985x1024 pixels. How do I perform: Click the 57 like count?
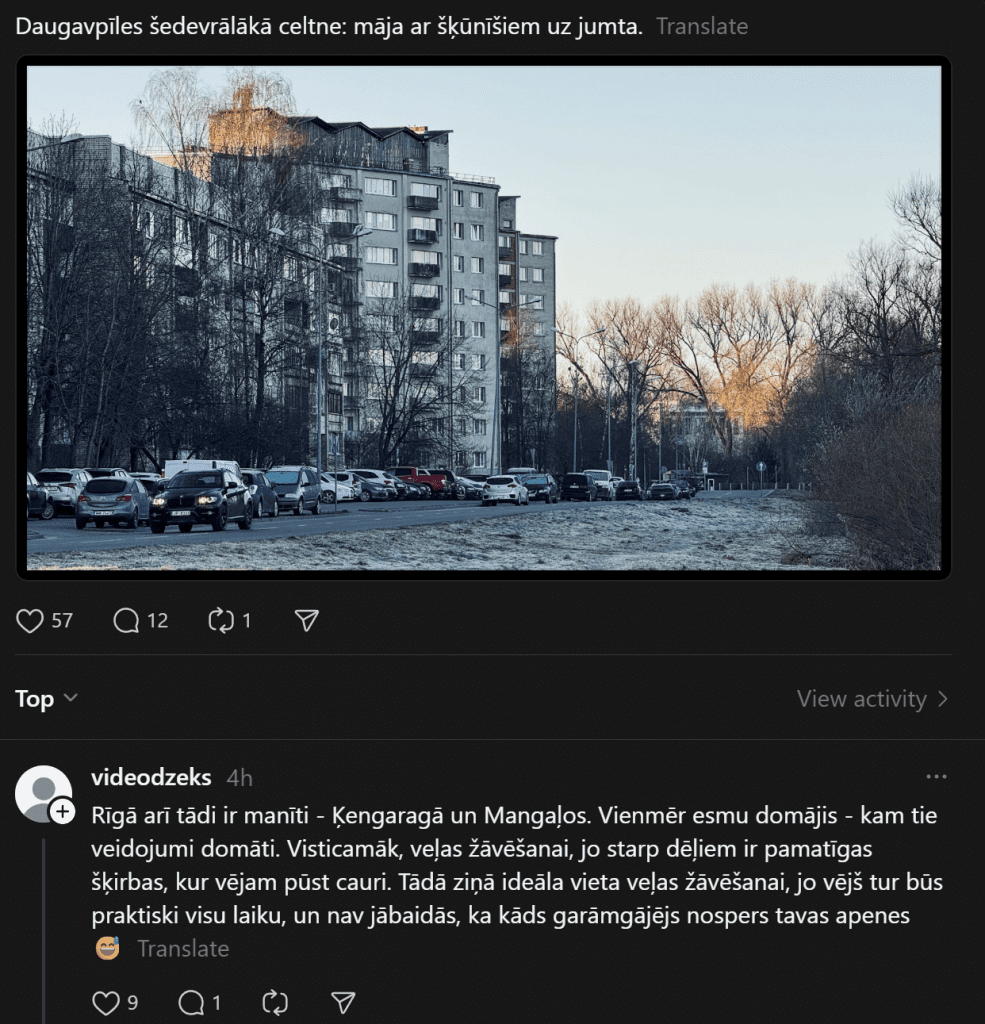click(62, 620)
